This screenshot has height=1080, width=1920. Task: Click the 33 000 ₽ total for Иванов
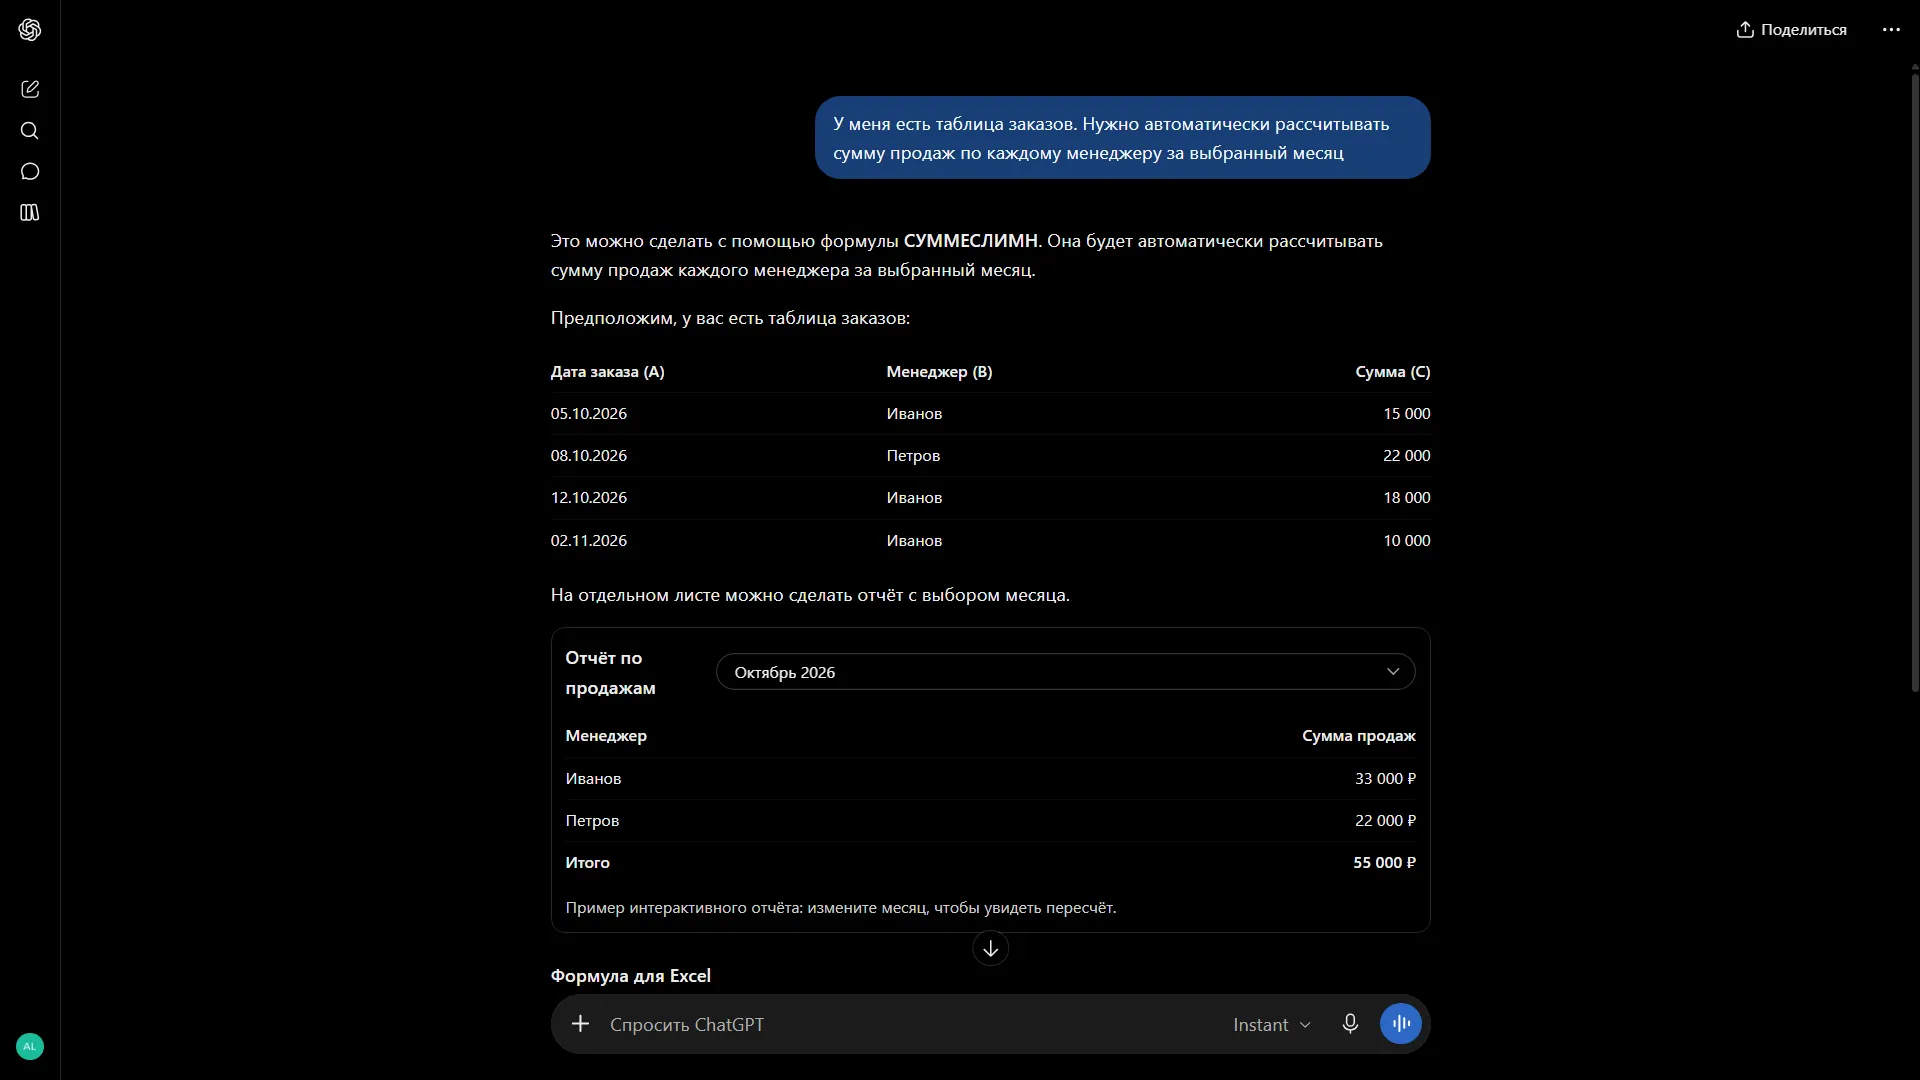coord(1385,779)
